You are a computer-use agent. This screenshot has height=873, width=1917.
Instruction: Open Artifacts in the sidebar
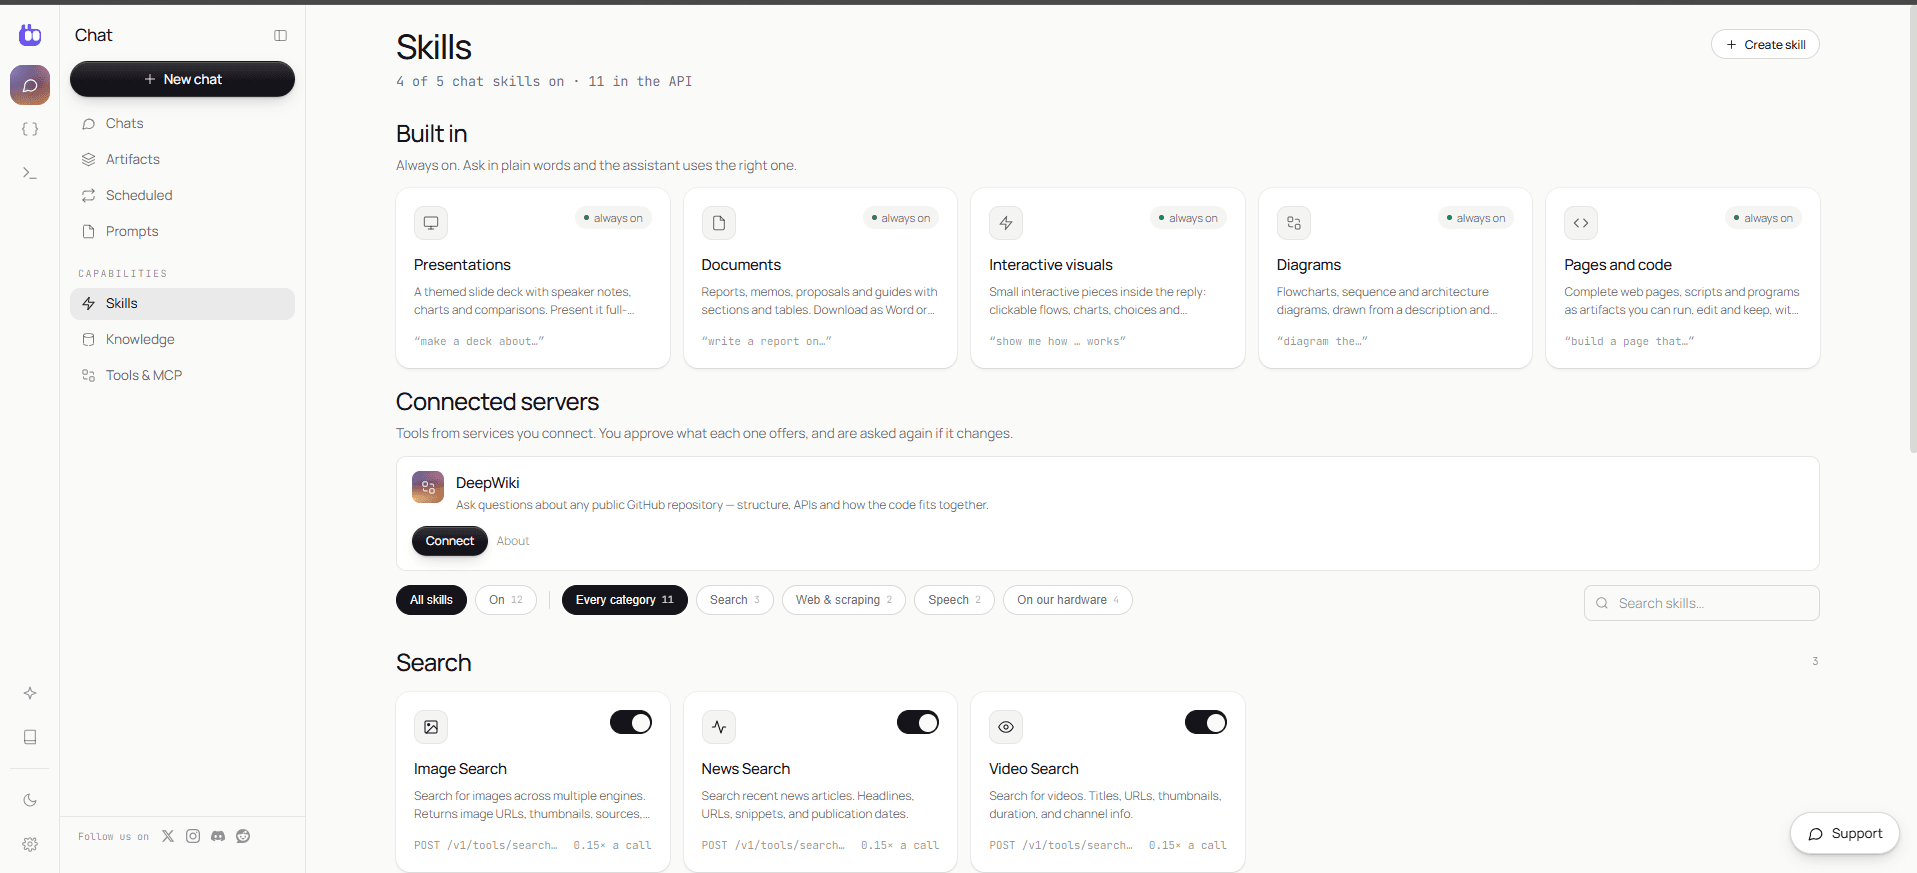coord(182,160)
